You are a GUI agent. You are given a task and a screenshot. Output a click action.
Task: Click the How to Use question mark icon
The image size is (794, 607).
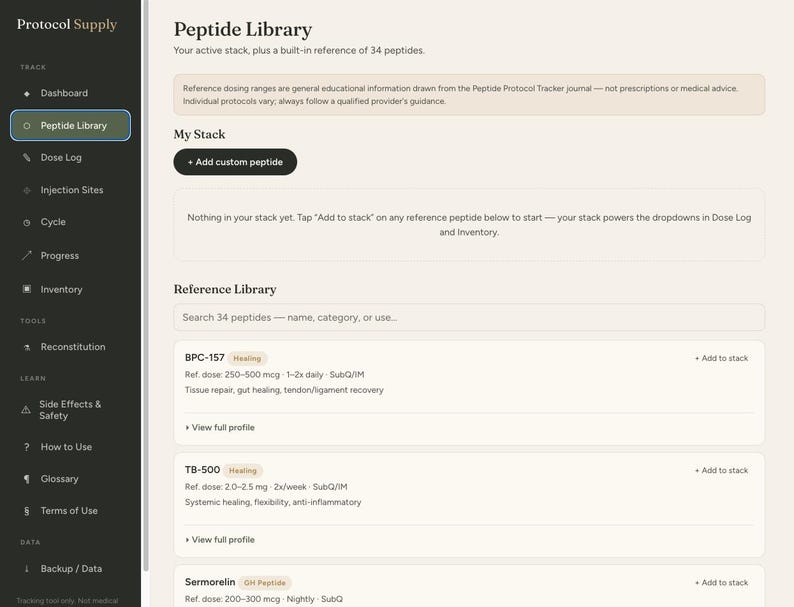click(x=27, y=447)
